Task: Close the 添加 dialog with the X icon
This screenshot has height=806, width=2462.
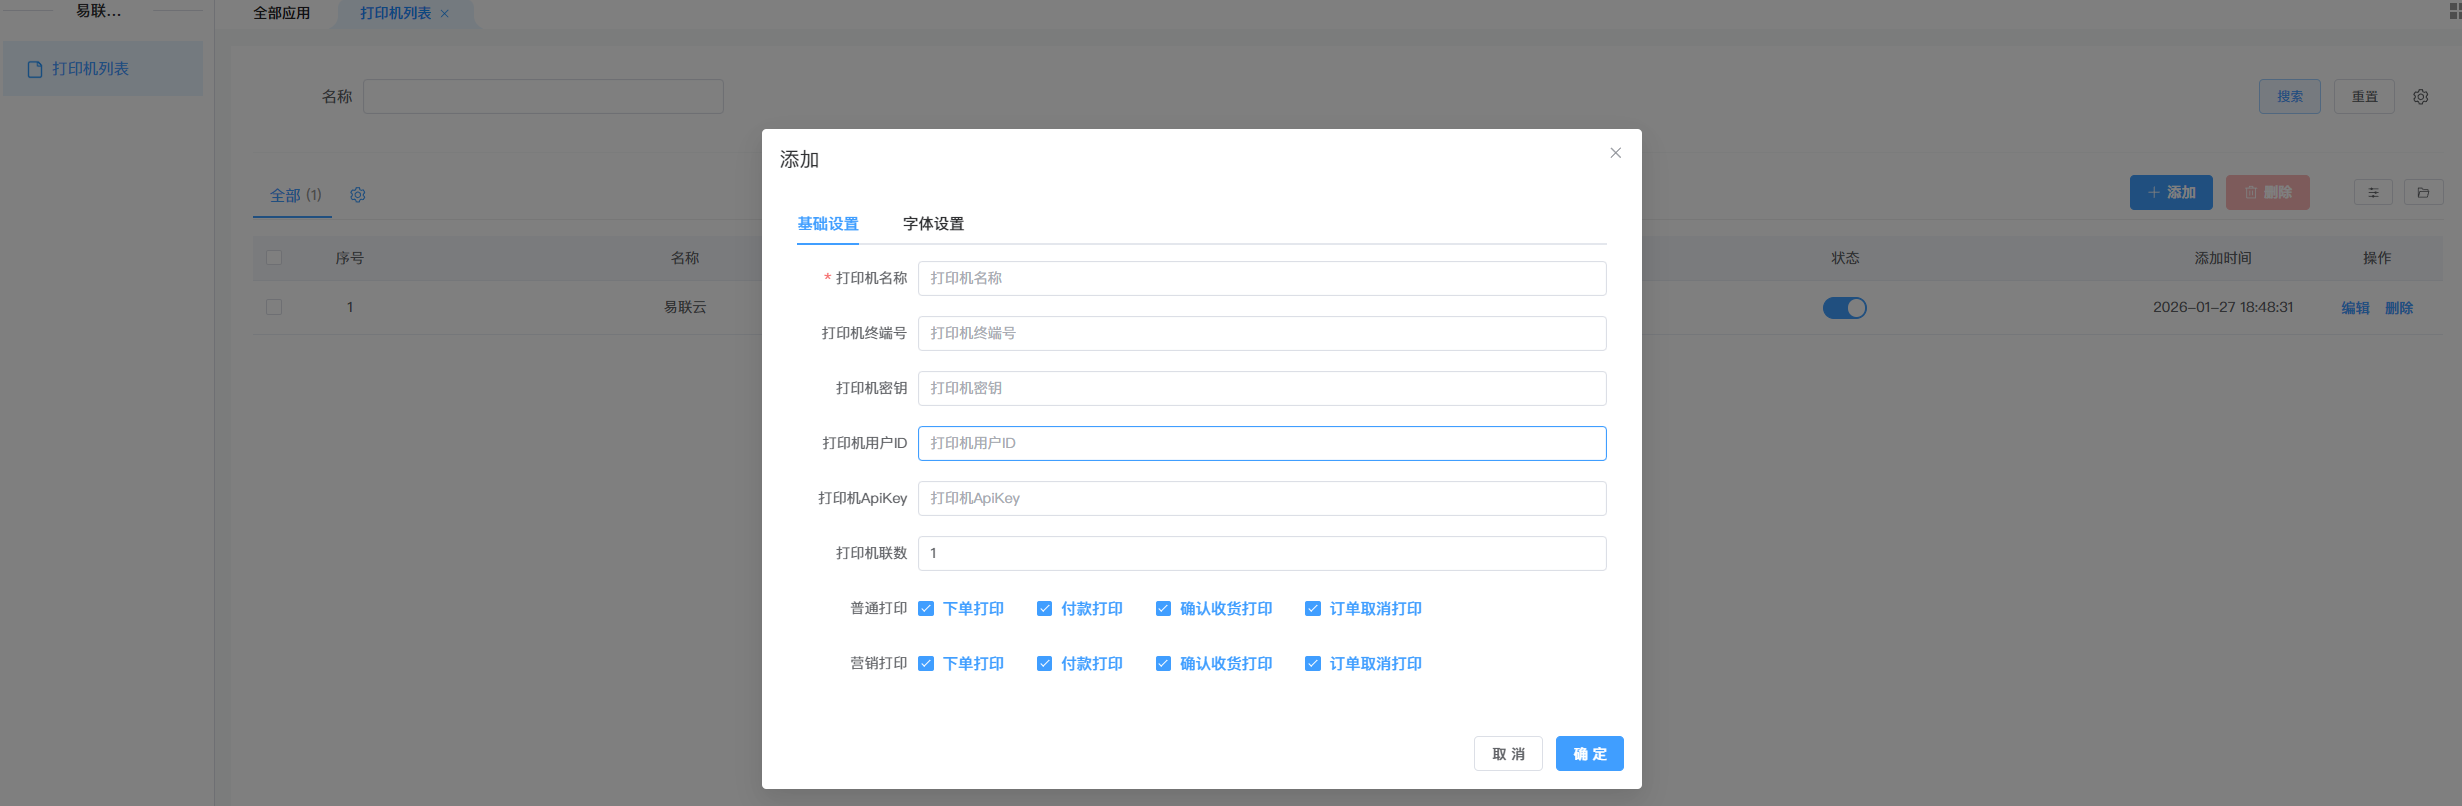Action: coord(1615,153)
